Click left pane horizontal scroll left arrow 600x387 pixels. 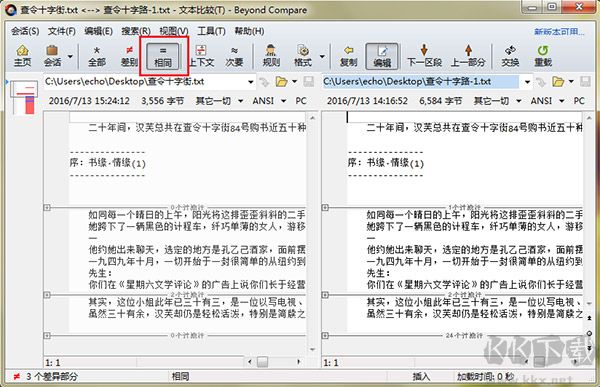click(x=250, y=362)
